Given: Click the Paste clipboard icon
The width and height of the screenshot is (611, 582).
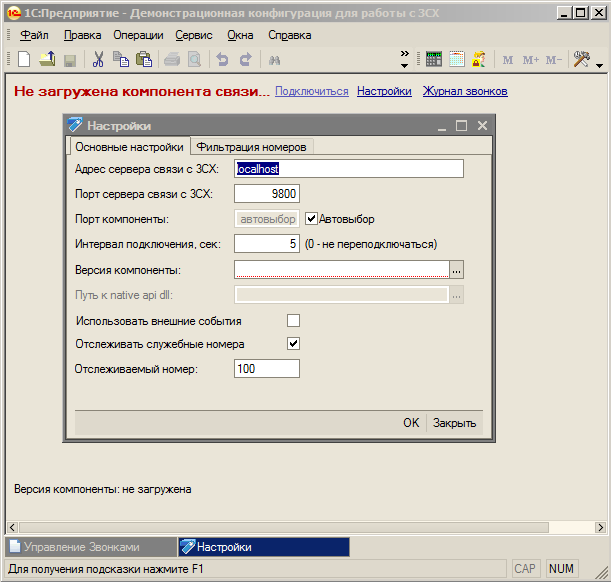Looking at the screenshot, I should [143, 60].
